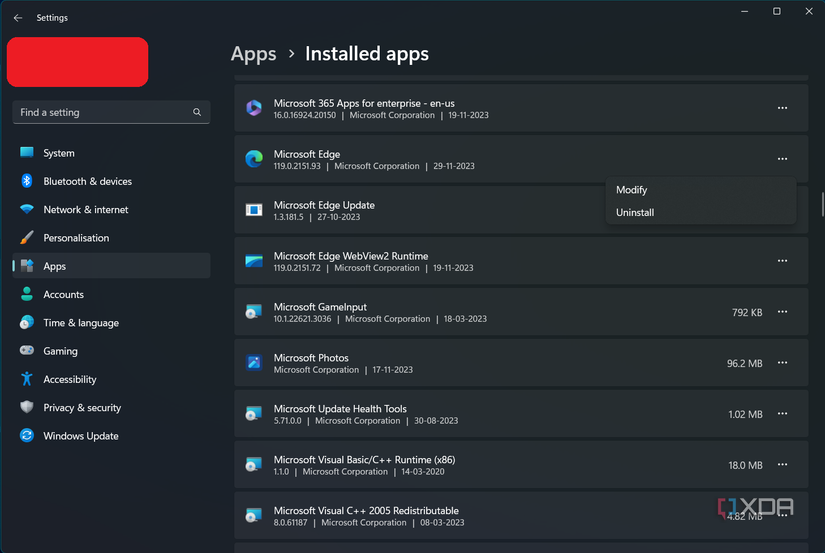Click the Edge WebView2 Runtime icon
The image size is (825, 553).
(254, 261)
